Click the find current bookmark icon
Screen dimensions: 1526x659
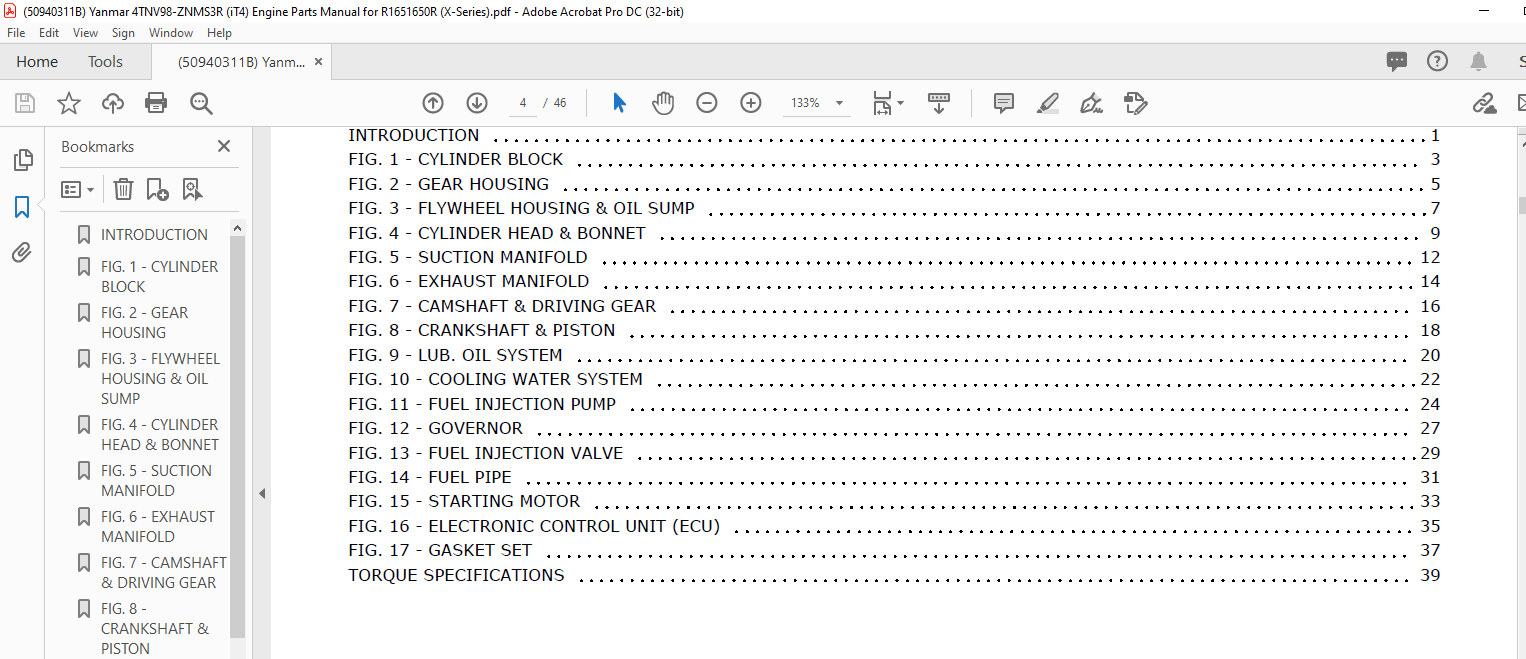click(192, 189)
